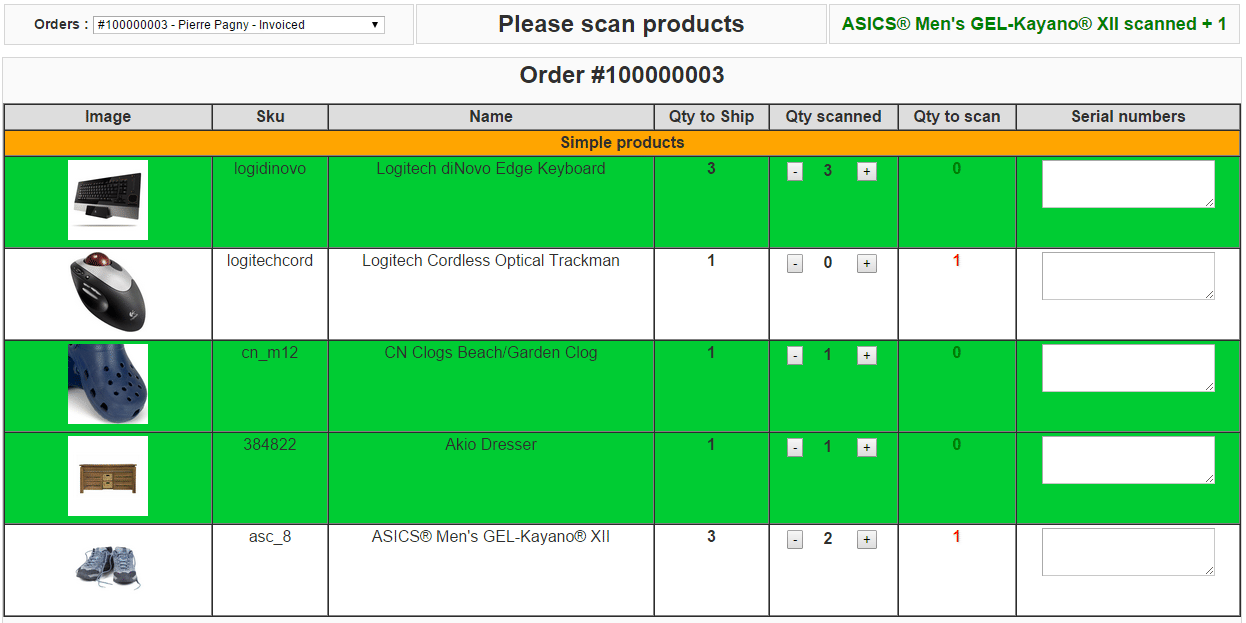
Task: Click the keyboard product image
Action: point(108,200)
